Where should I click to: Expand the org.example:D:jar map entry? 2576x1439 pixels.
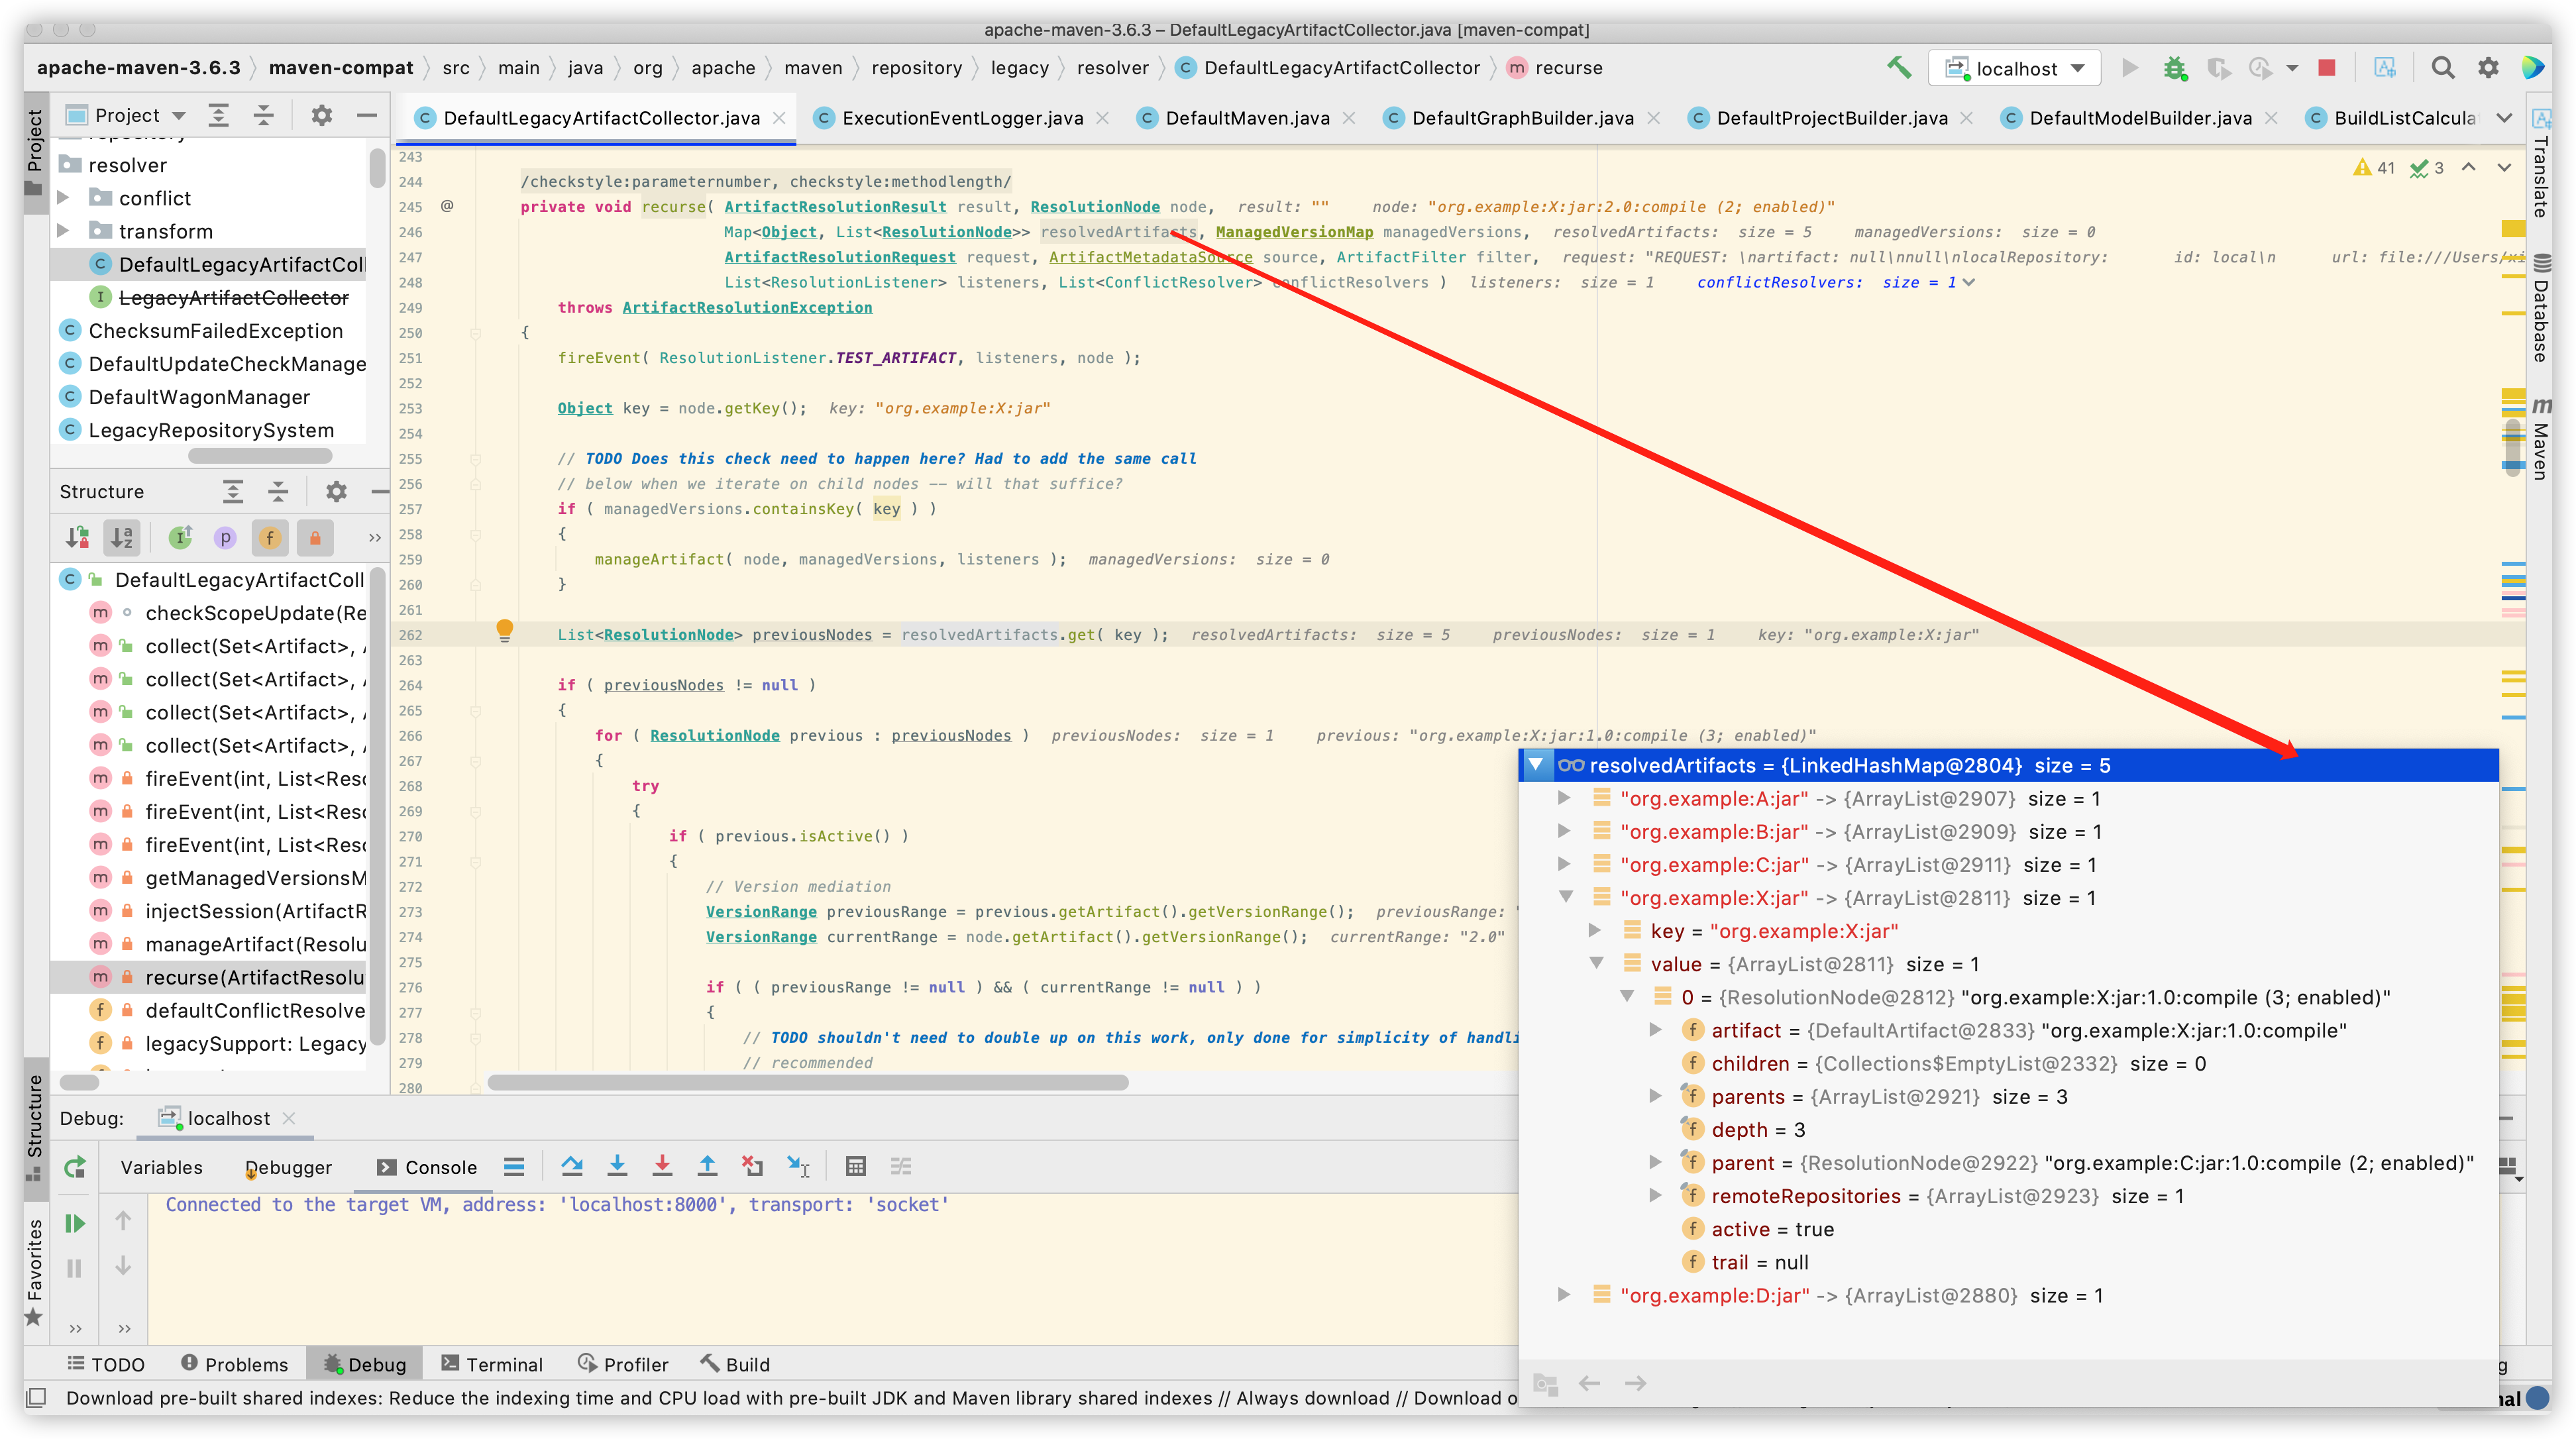pos(1564,1295)
